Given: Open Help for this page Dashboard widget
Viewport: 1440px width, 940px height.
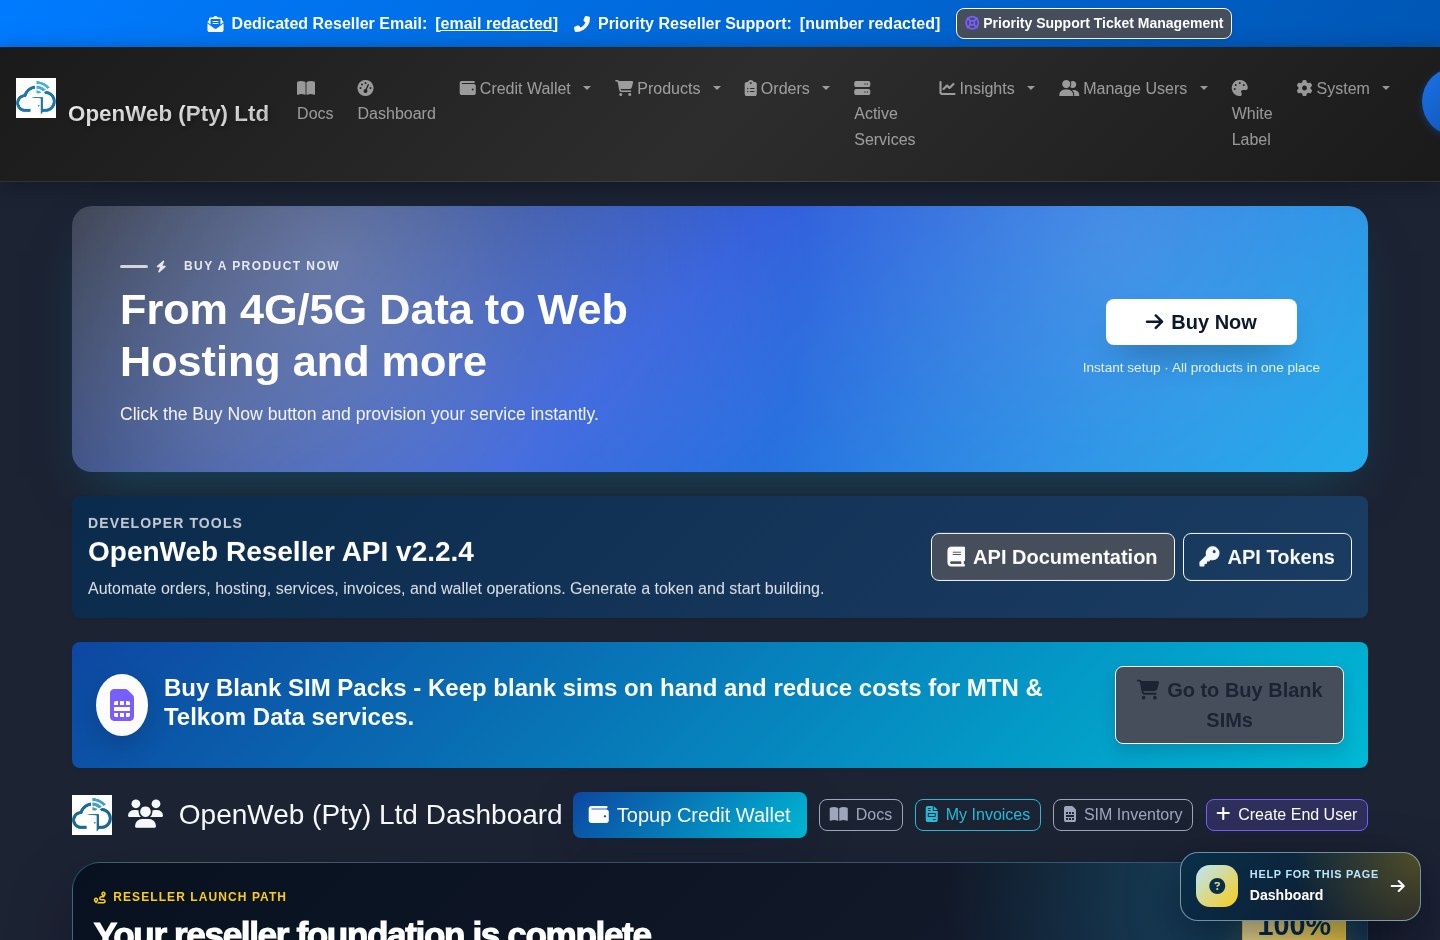Looking at the screenshot, I should click(1300, 886).
